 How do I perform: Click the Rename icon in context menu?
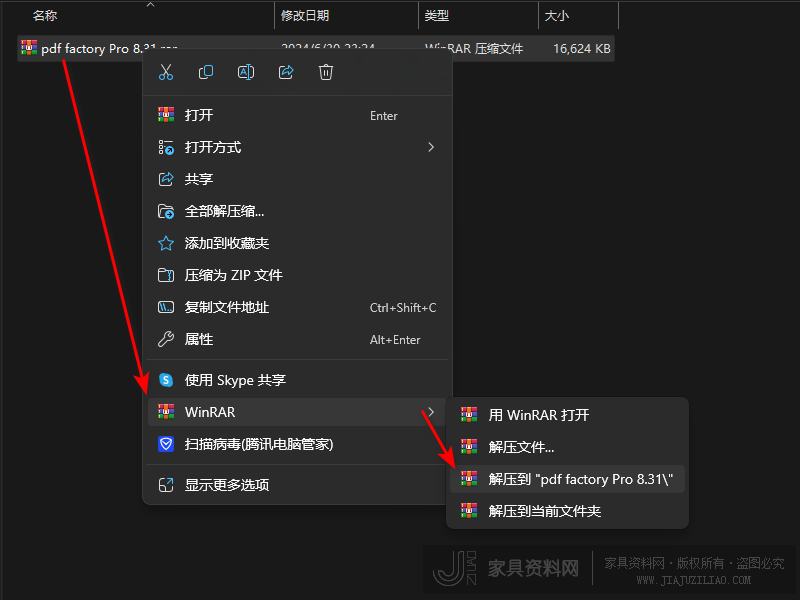246,72
